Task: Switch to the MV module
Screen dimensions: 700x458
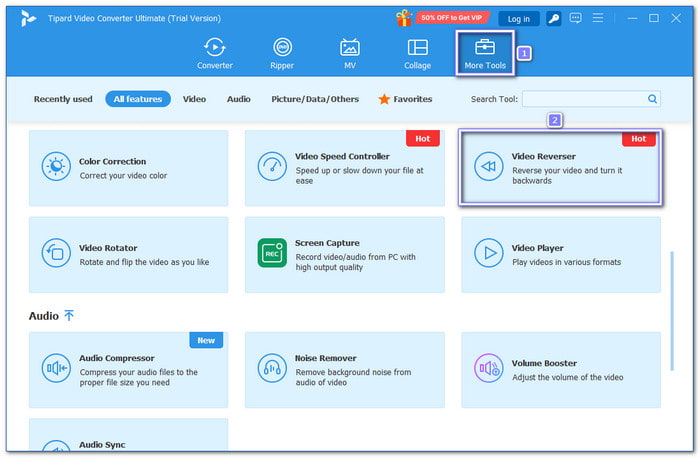Action: (350, 54)
